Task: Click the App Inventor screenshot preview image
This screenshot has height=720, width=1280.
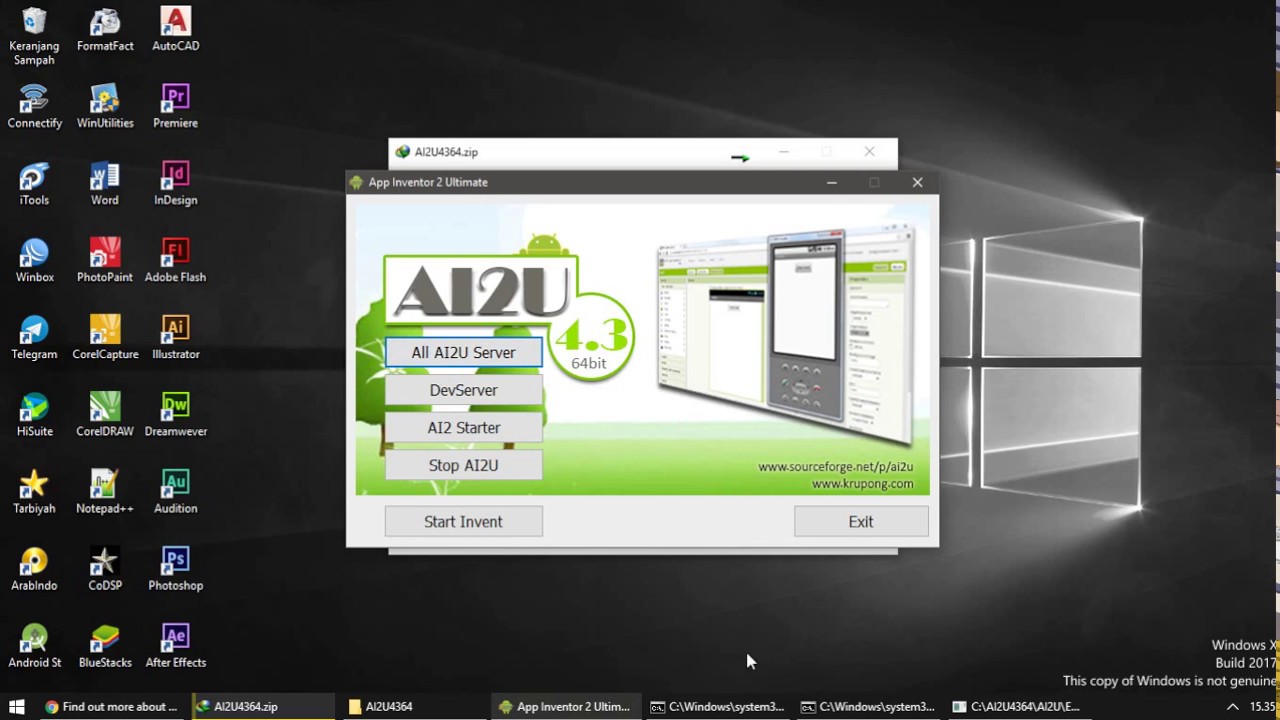Action: pyautogui.click(x=785, y=336)
